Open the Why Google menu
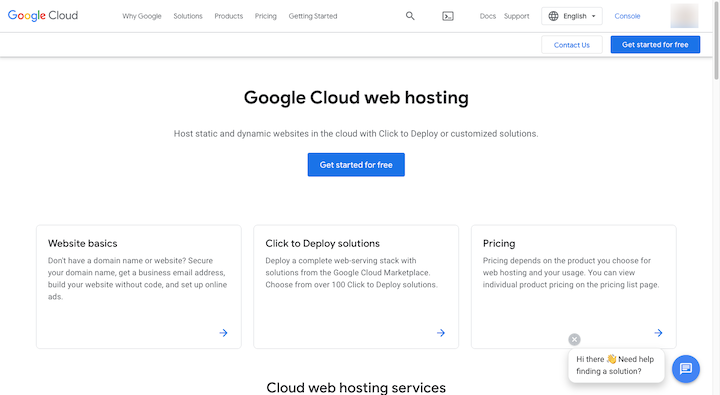The width and height of the screenshot is (720, 395). [x=142, y=16]
